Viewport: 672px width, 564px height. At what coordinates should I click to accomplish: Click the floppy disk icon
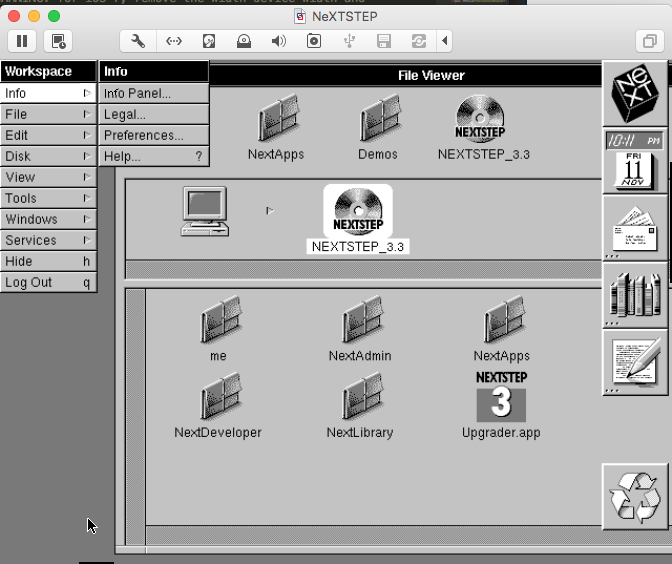tap(384, 41)
